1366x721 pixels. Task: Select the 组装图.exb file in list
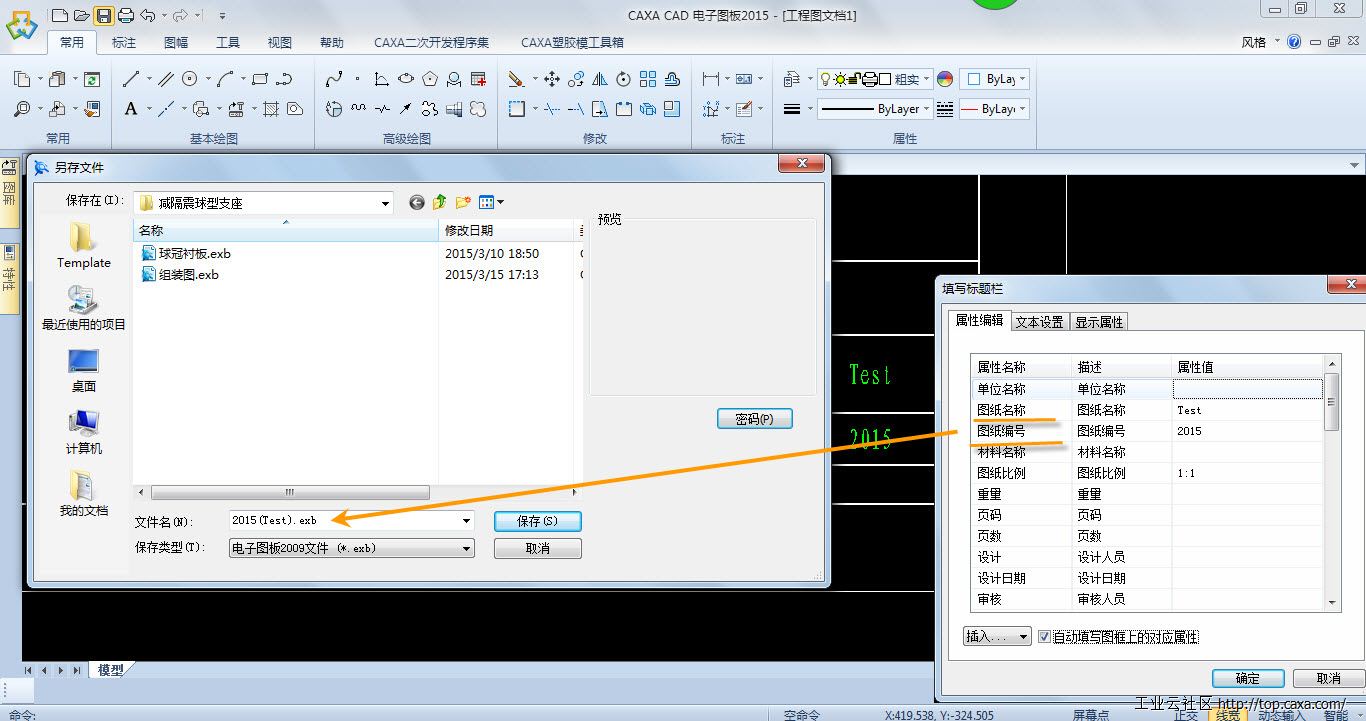(x=188, y=275)
